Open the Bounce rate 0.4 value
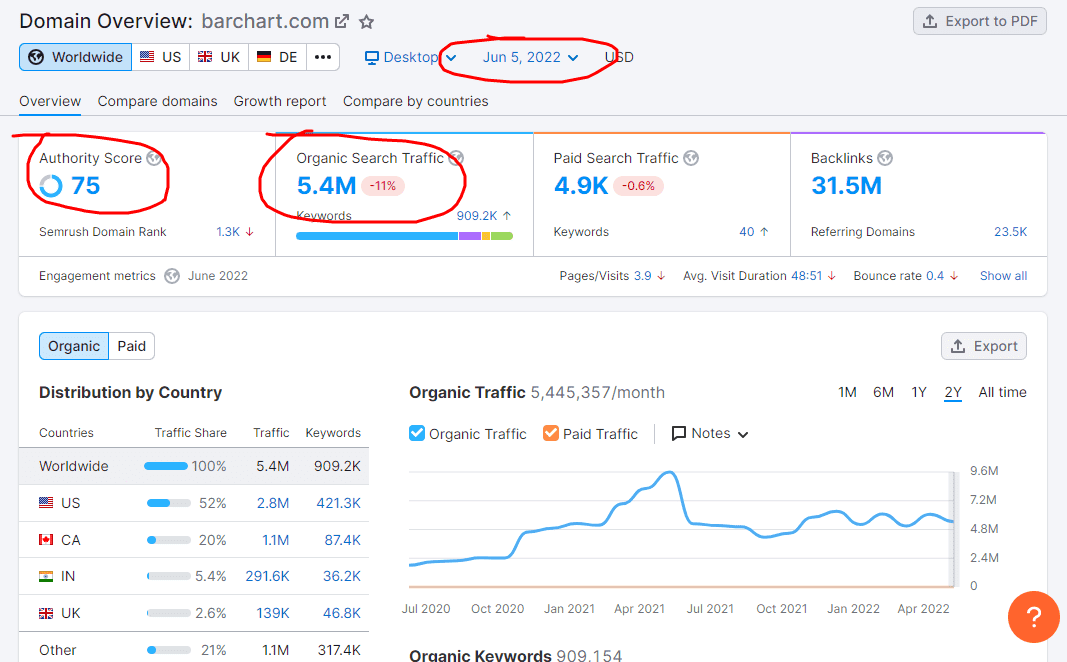1067x662 pixels. 935,276
